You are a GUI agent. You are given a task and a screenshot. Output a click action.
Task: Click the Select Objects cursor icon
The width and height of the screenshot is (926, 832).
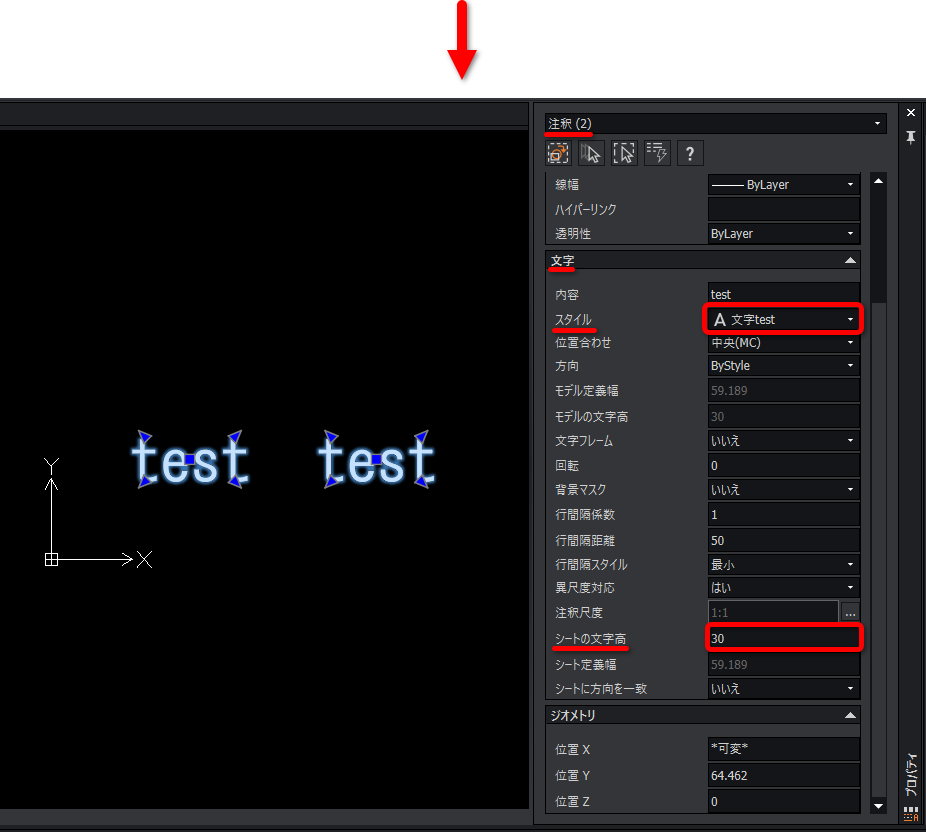(x=591, y=154)
